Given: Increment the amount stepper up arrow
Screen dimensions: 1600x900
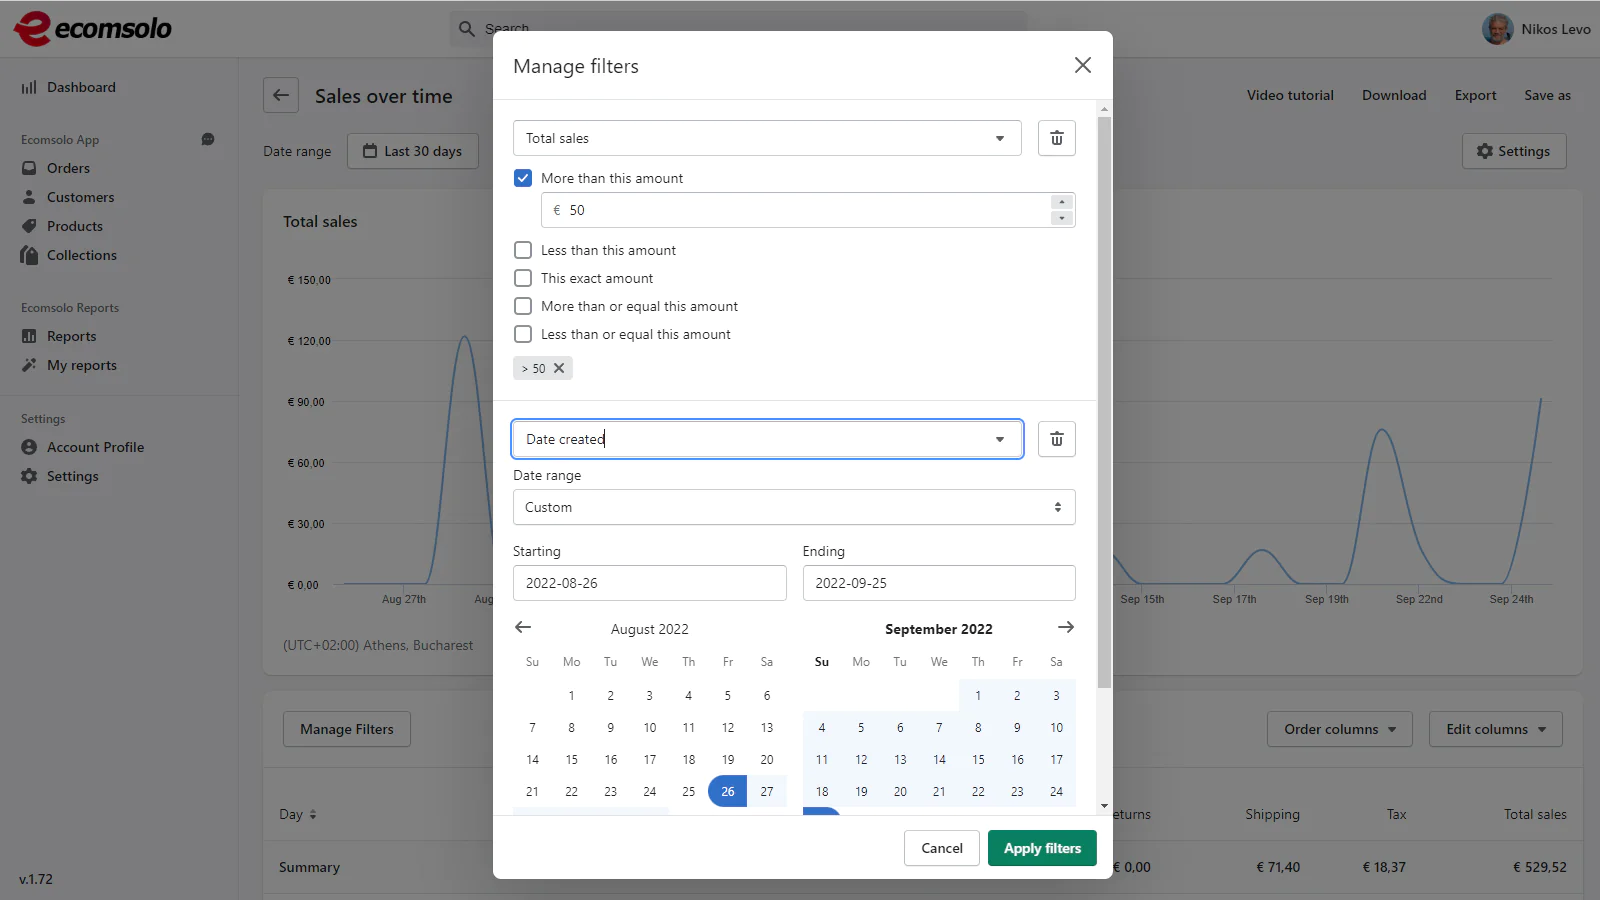Looking at the screenshot, I should click(x=1062, y=202).
